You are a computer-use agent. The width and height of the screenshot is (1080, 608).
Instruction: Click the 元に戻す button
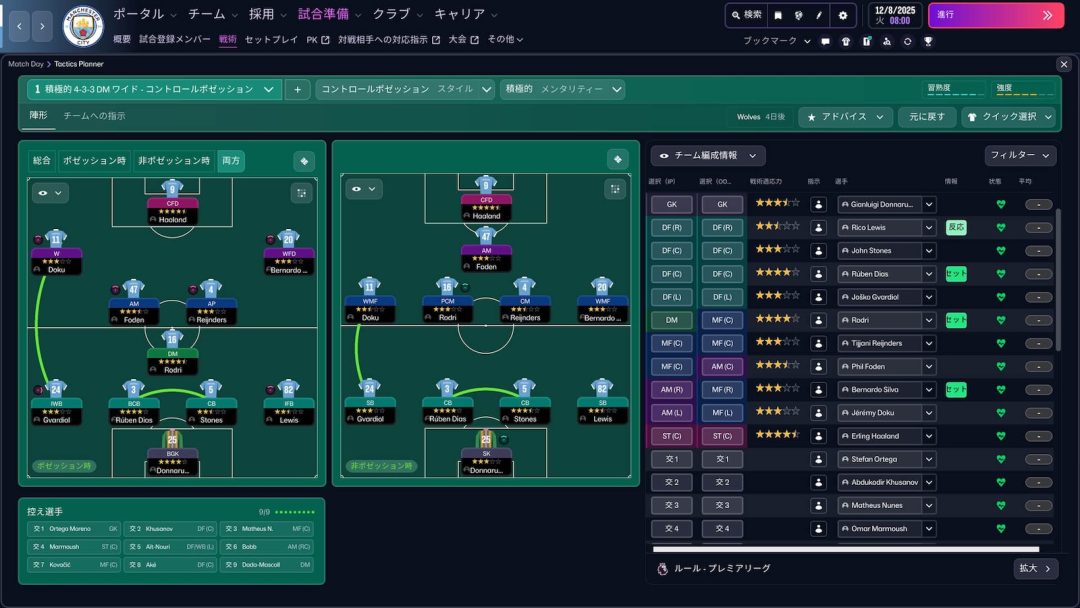926,117
